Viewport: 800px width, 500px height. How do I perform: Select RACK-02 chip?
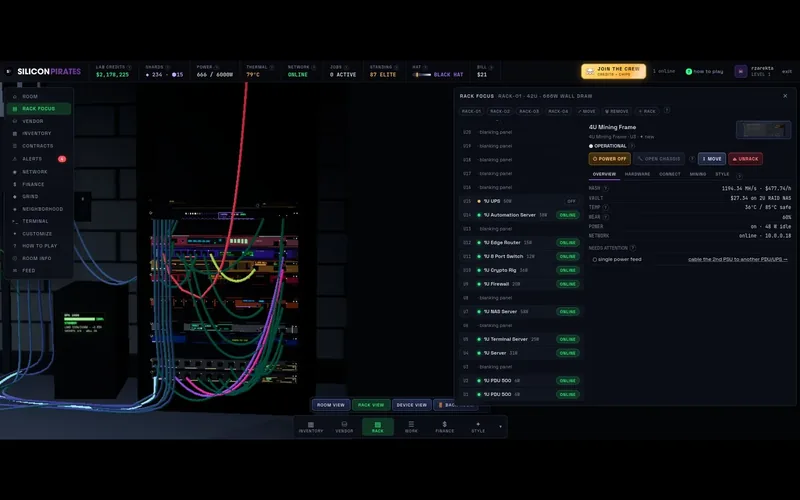(x=499, y=111)
